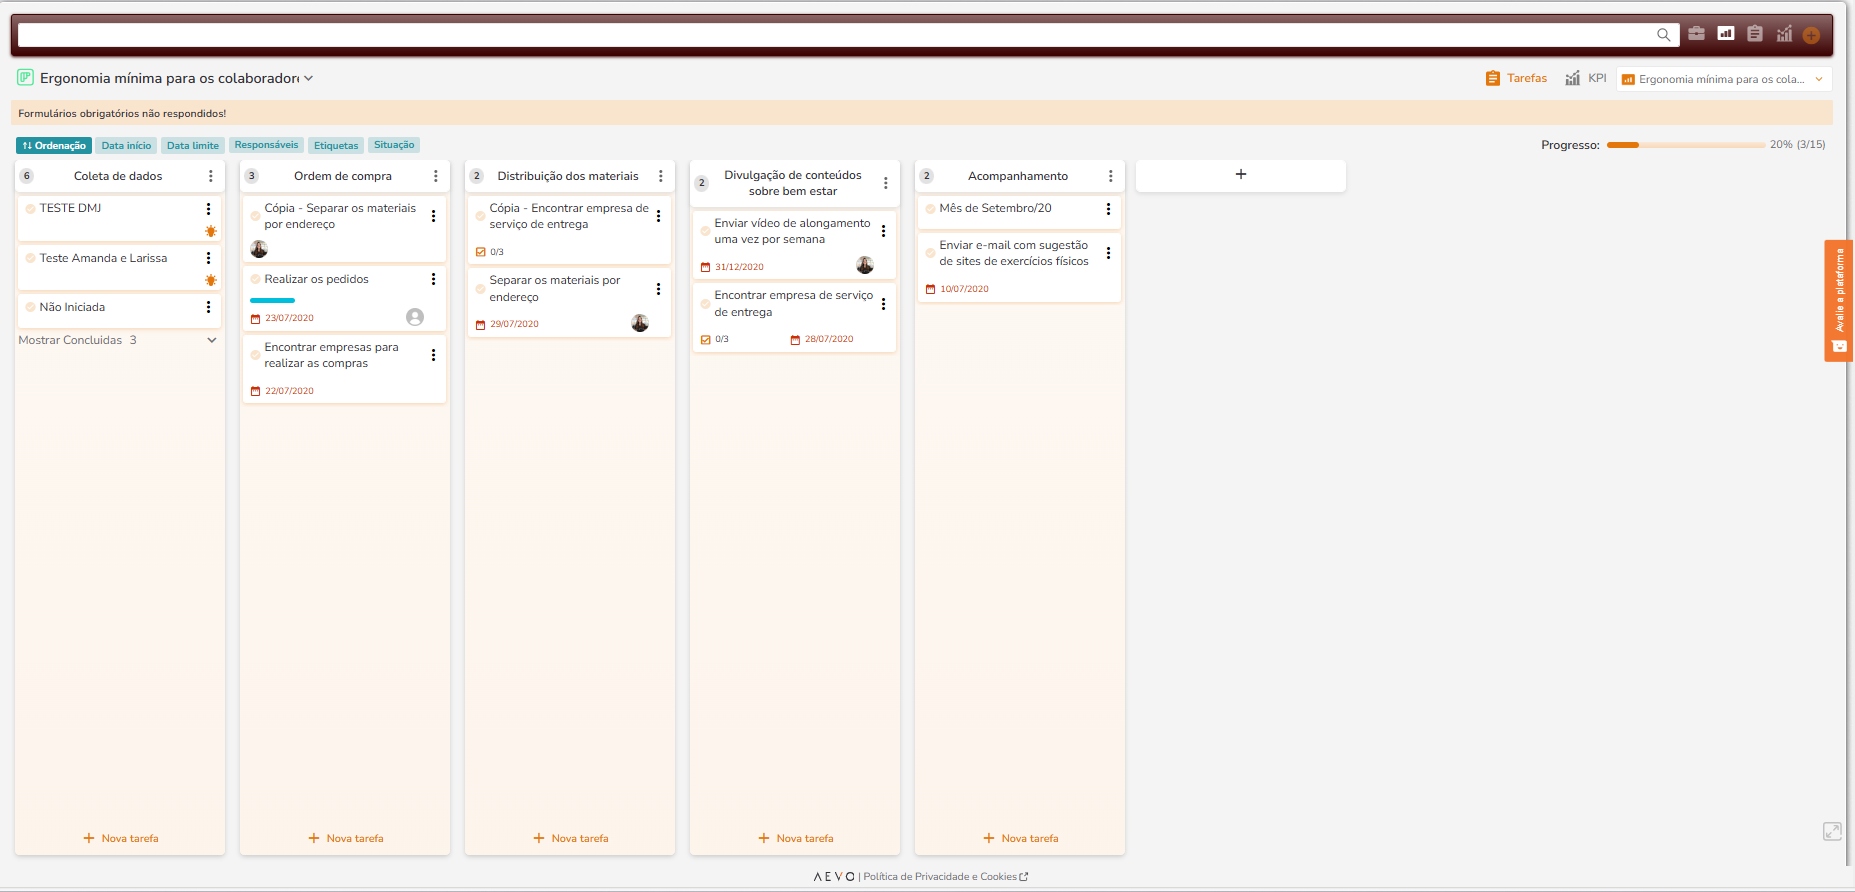Open options for the TESTE DMJ card
This screenshot has width=1855, height=892.
(208, 209)
